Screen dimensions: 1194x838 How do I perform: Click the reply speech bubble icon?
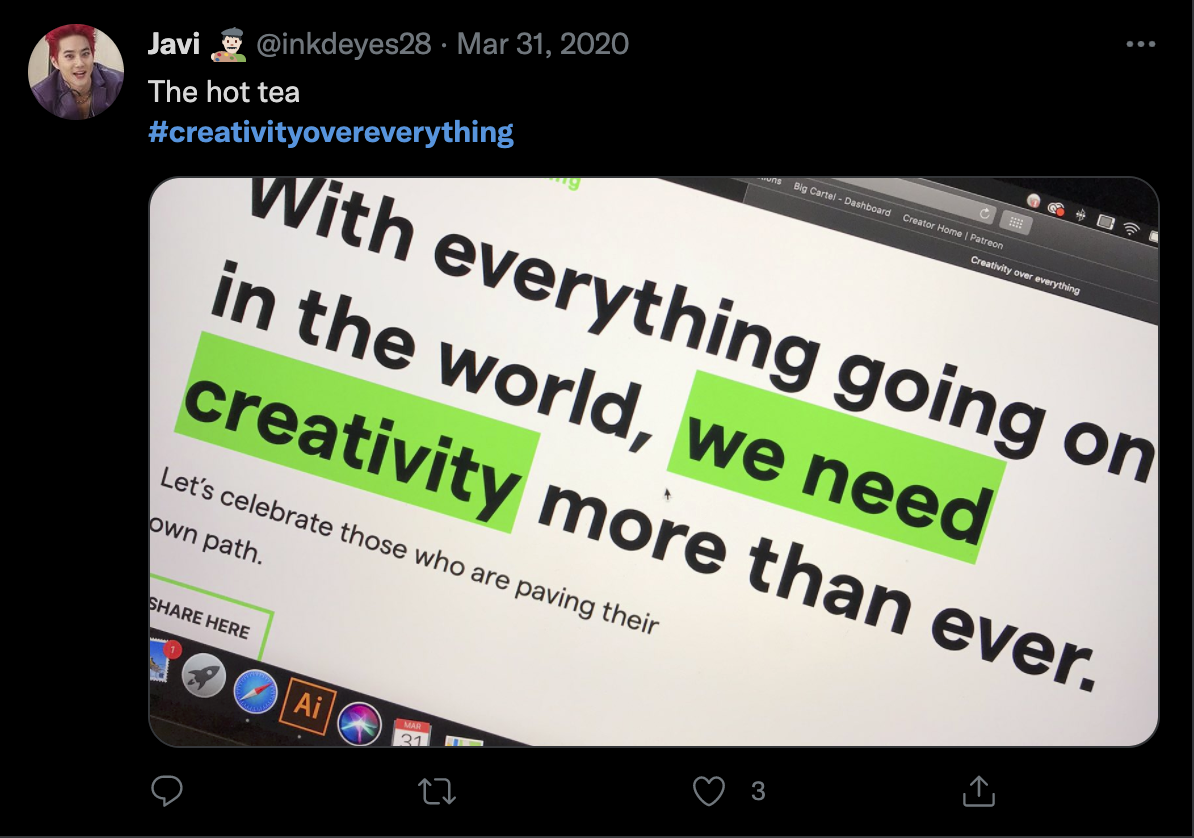[x=167, y=791]
